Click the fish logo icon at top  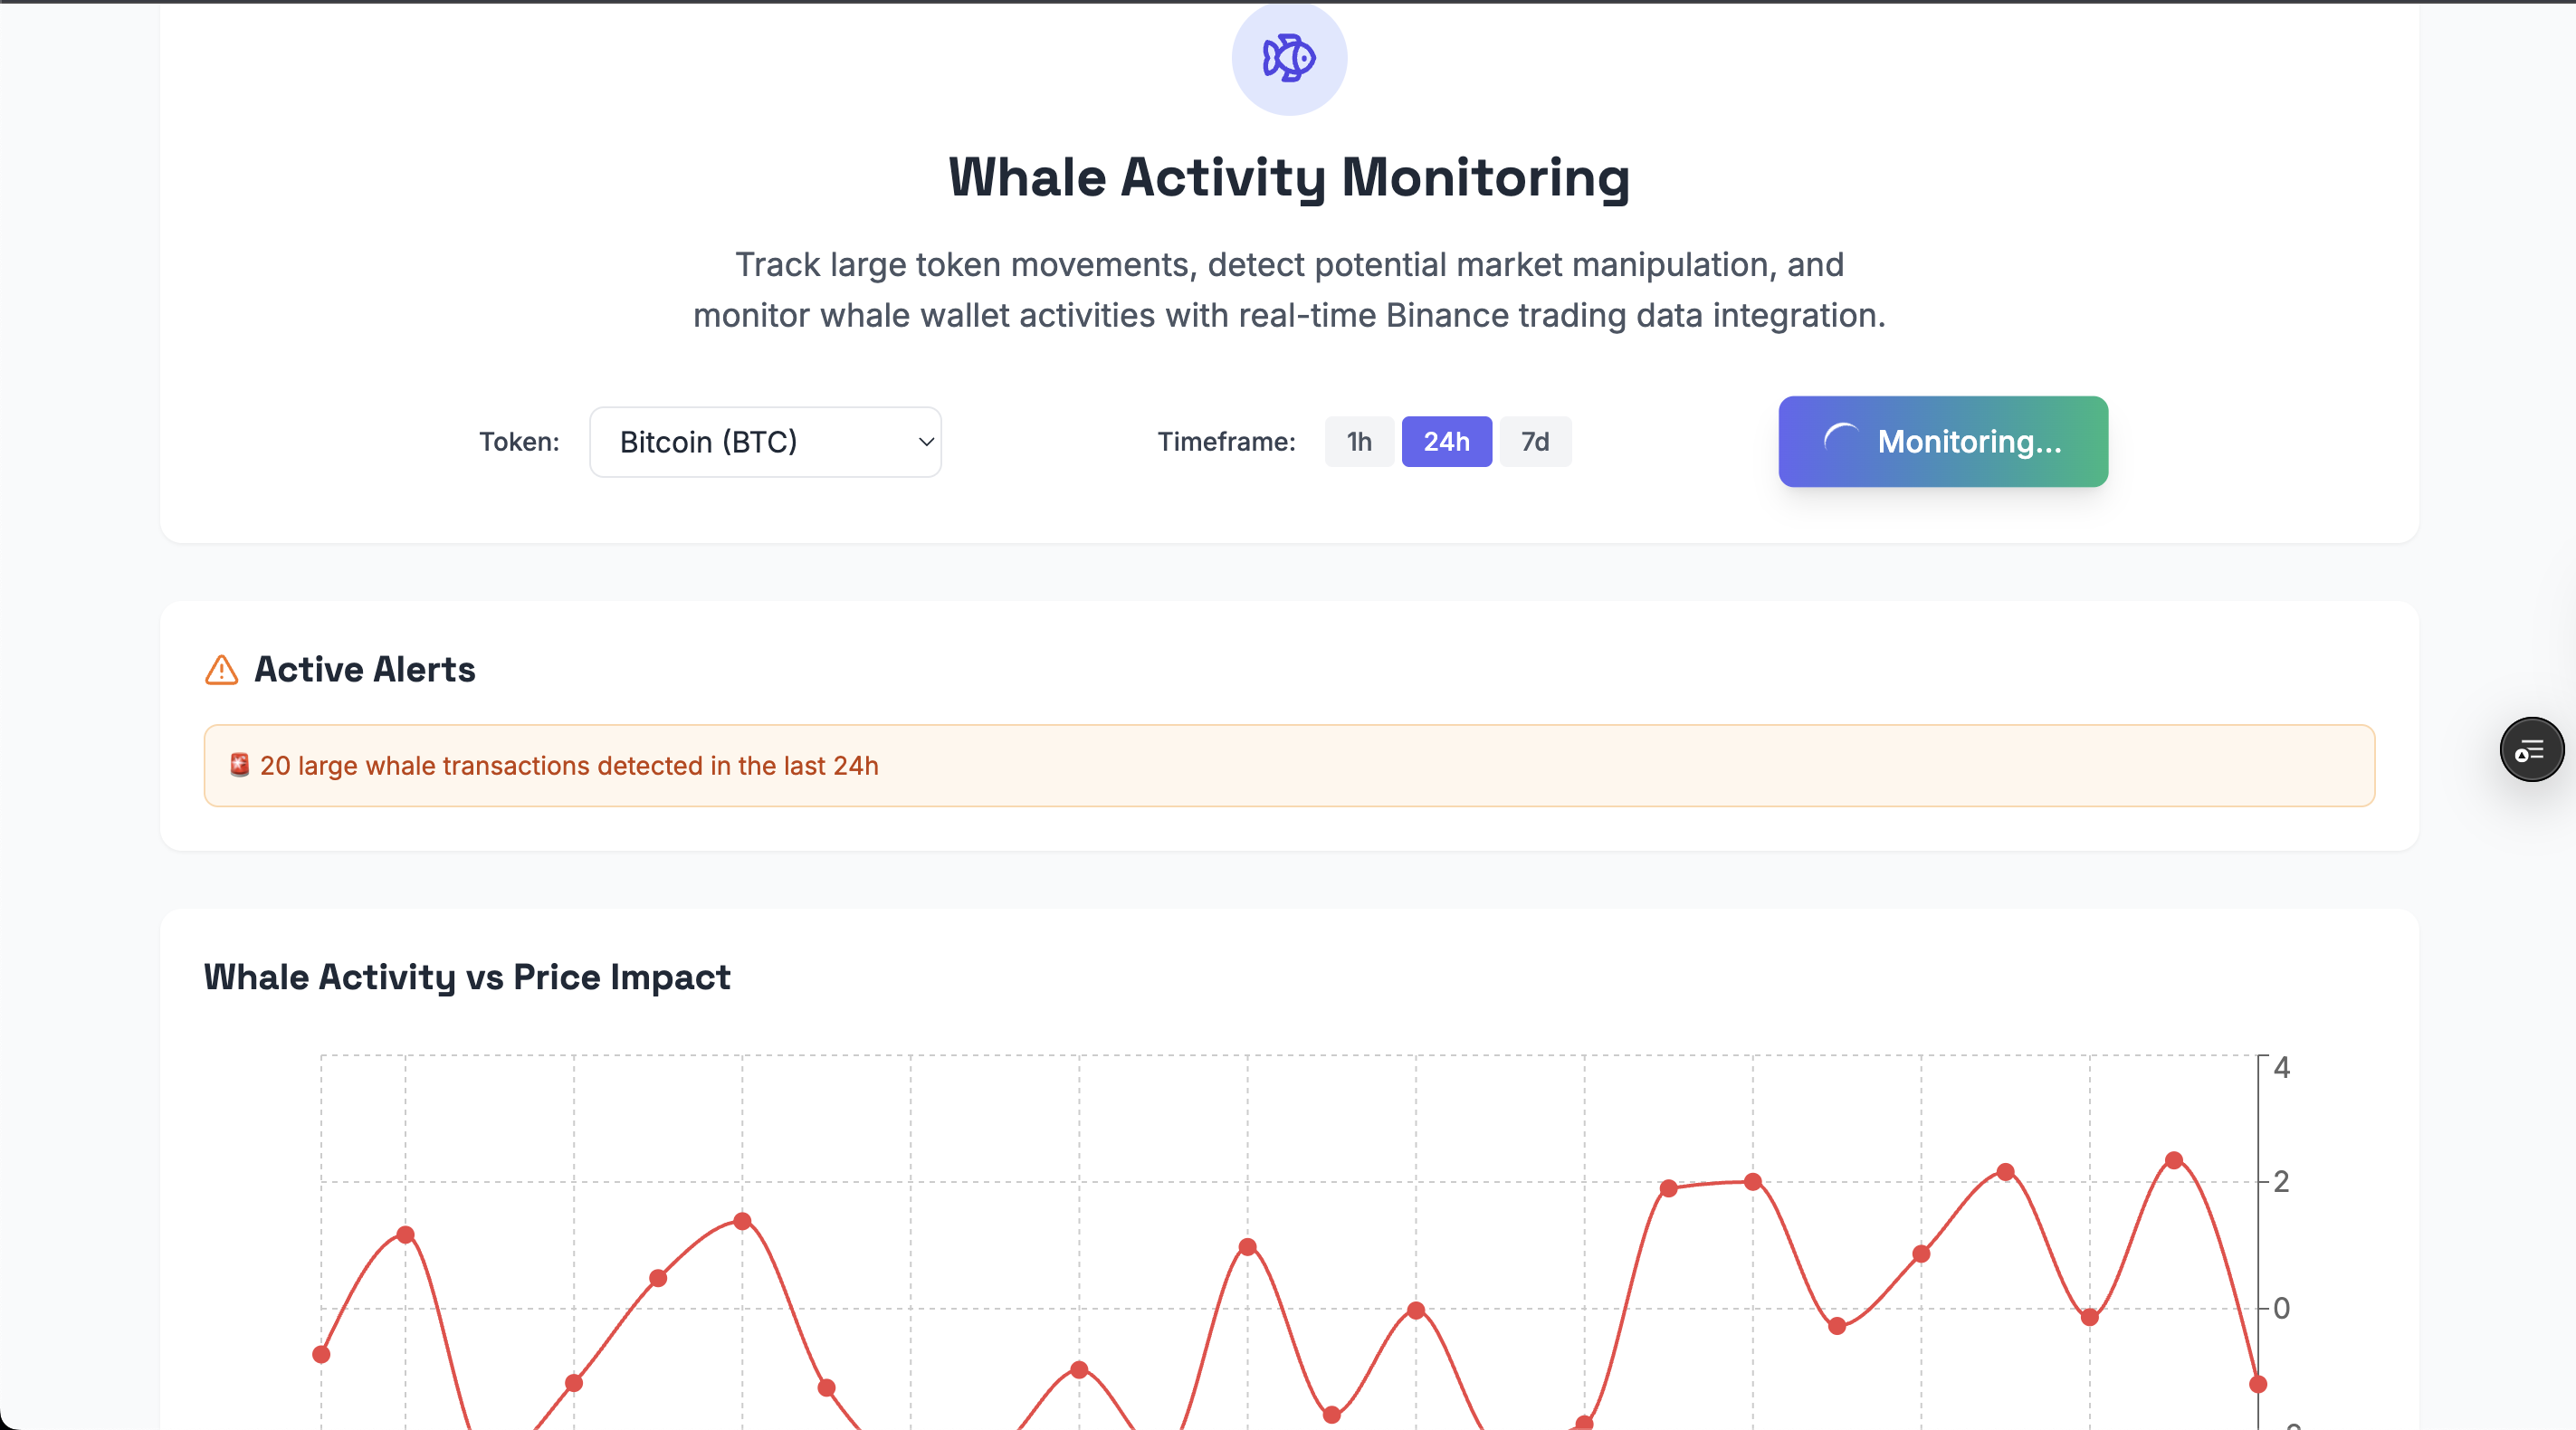tap(1289, 57)
